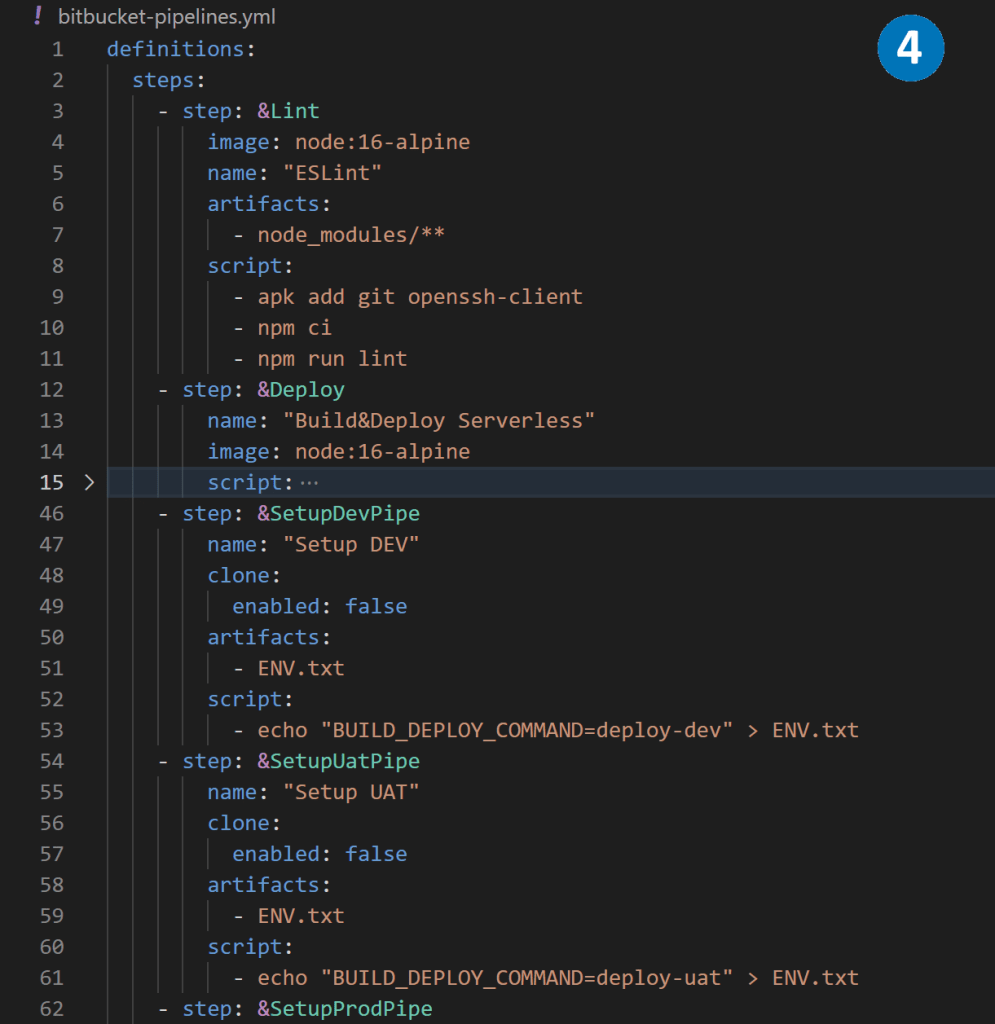Click line number 62 in the gutter
The width and height of the screenshot is (995, 1024).
click(51, 1008)
